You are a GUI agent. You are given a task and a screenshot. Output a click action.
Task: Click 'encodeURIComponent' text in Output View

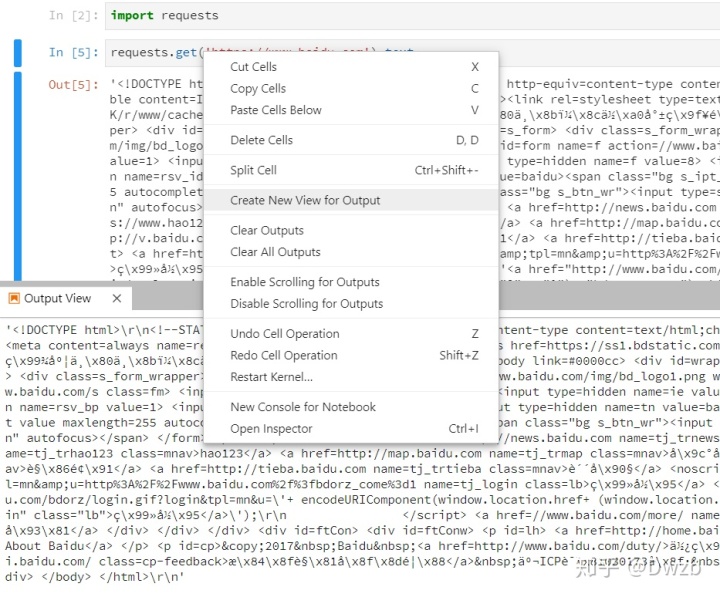[366, 500]
